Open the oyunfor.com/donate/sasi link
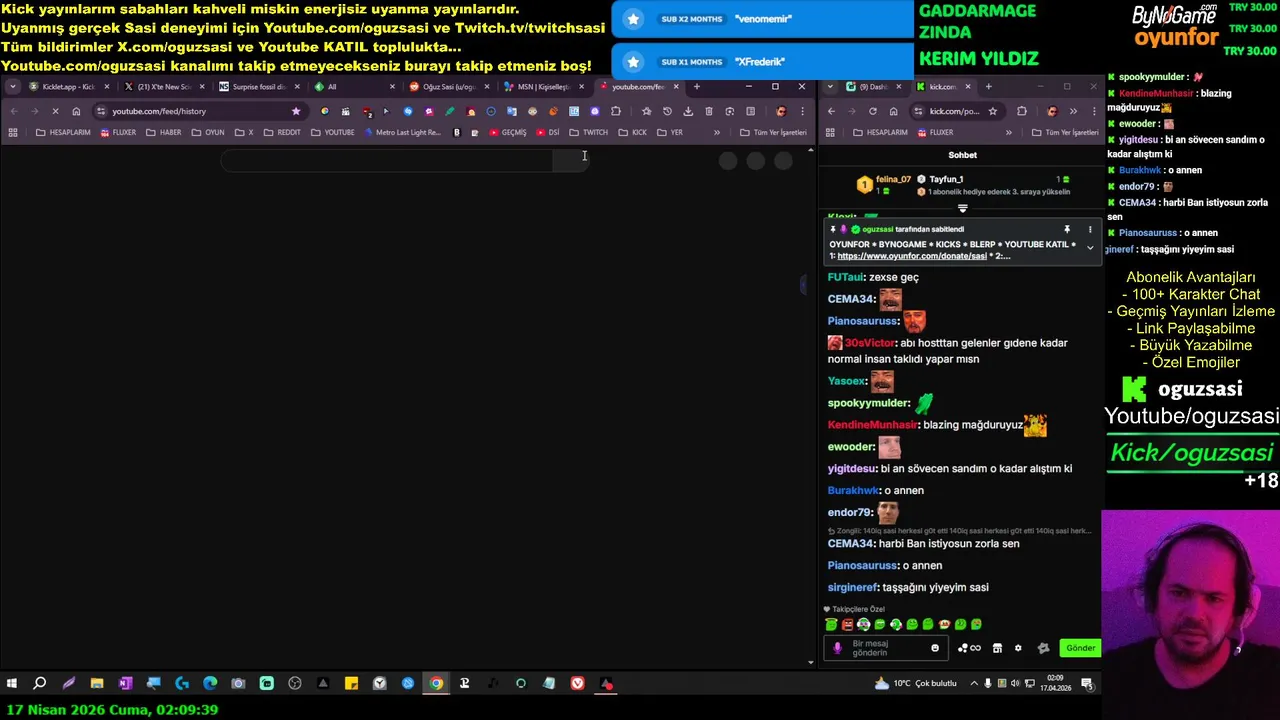Screen dimensions: 1280x720 [x=912, y=256]
